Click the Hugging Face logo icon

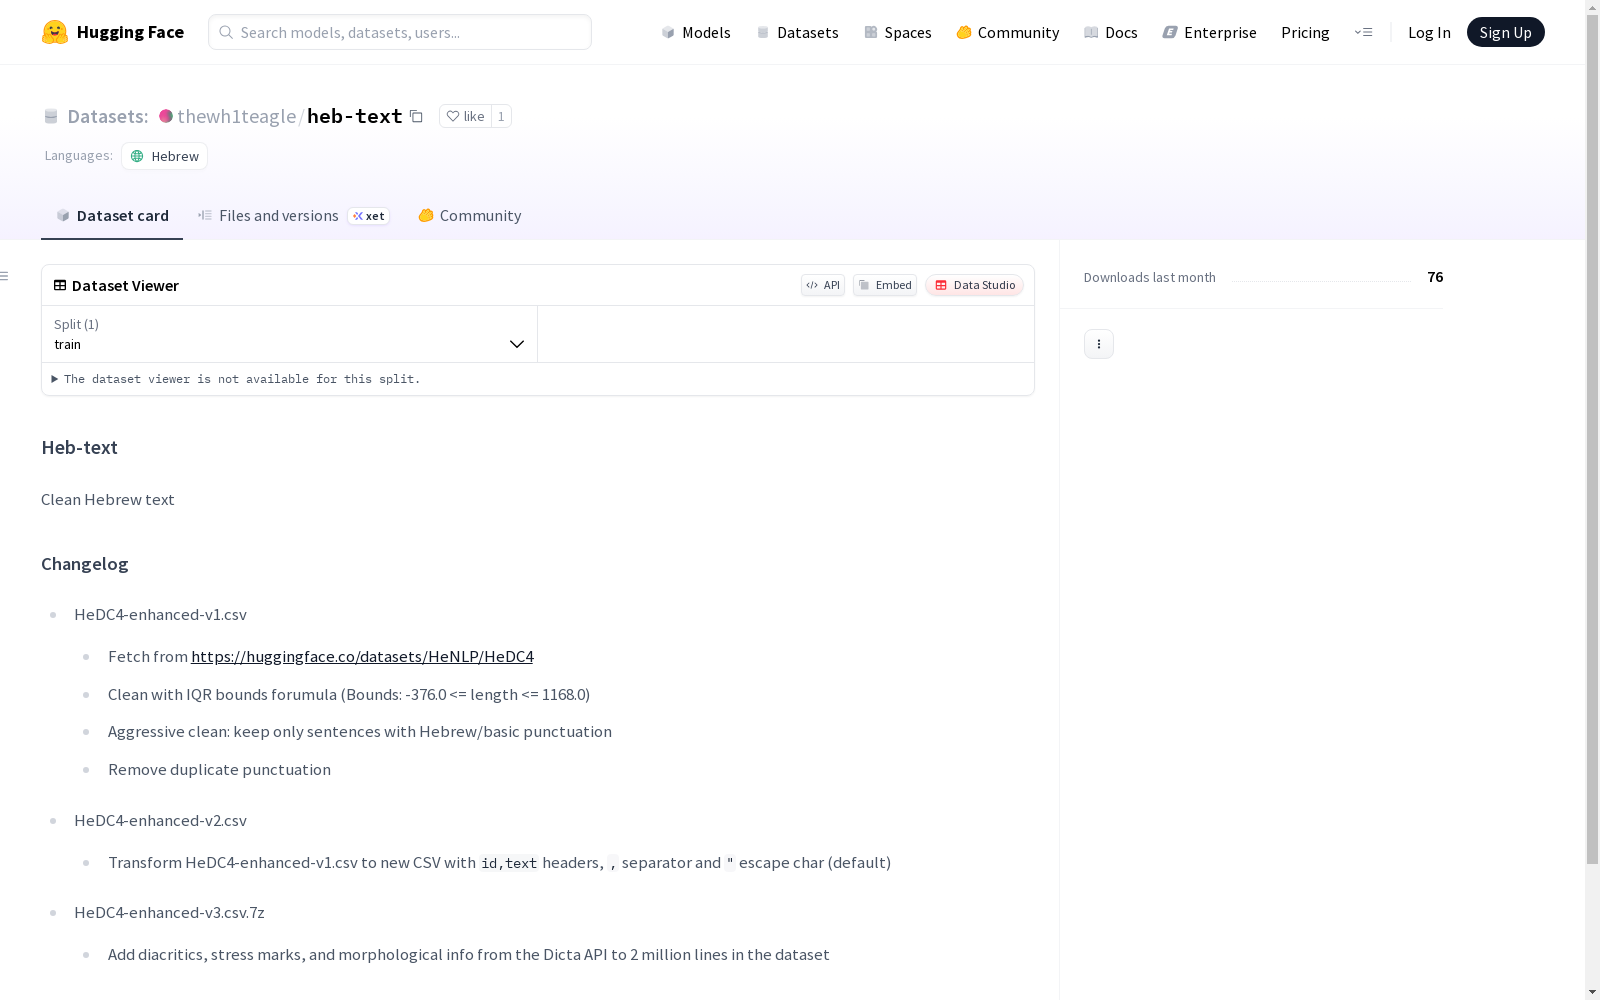click(x=55, y=32)
